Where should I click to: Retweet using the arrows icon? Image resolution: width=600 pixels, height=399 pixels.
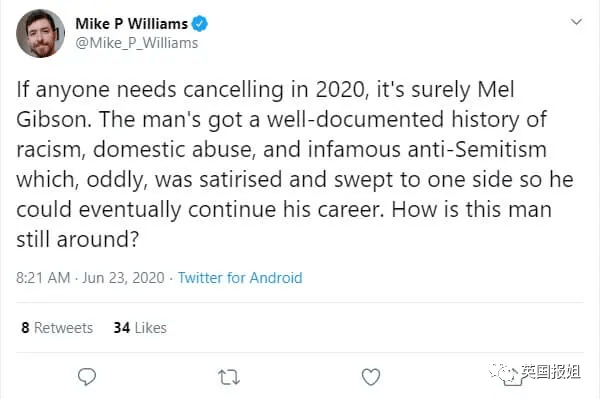click(229, 377)
